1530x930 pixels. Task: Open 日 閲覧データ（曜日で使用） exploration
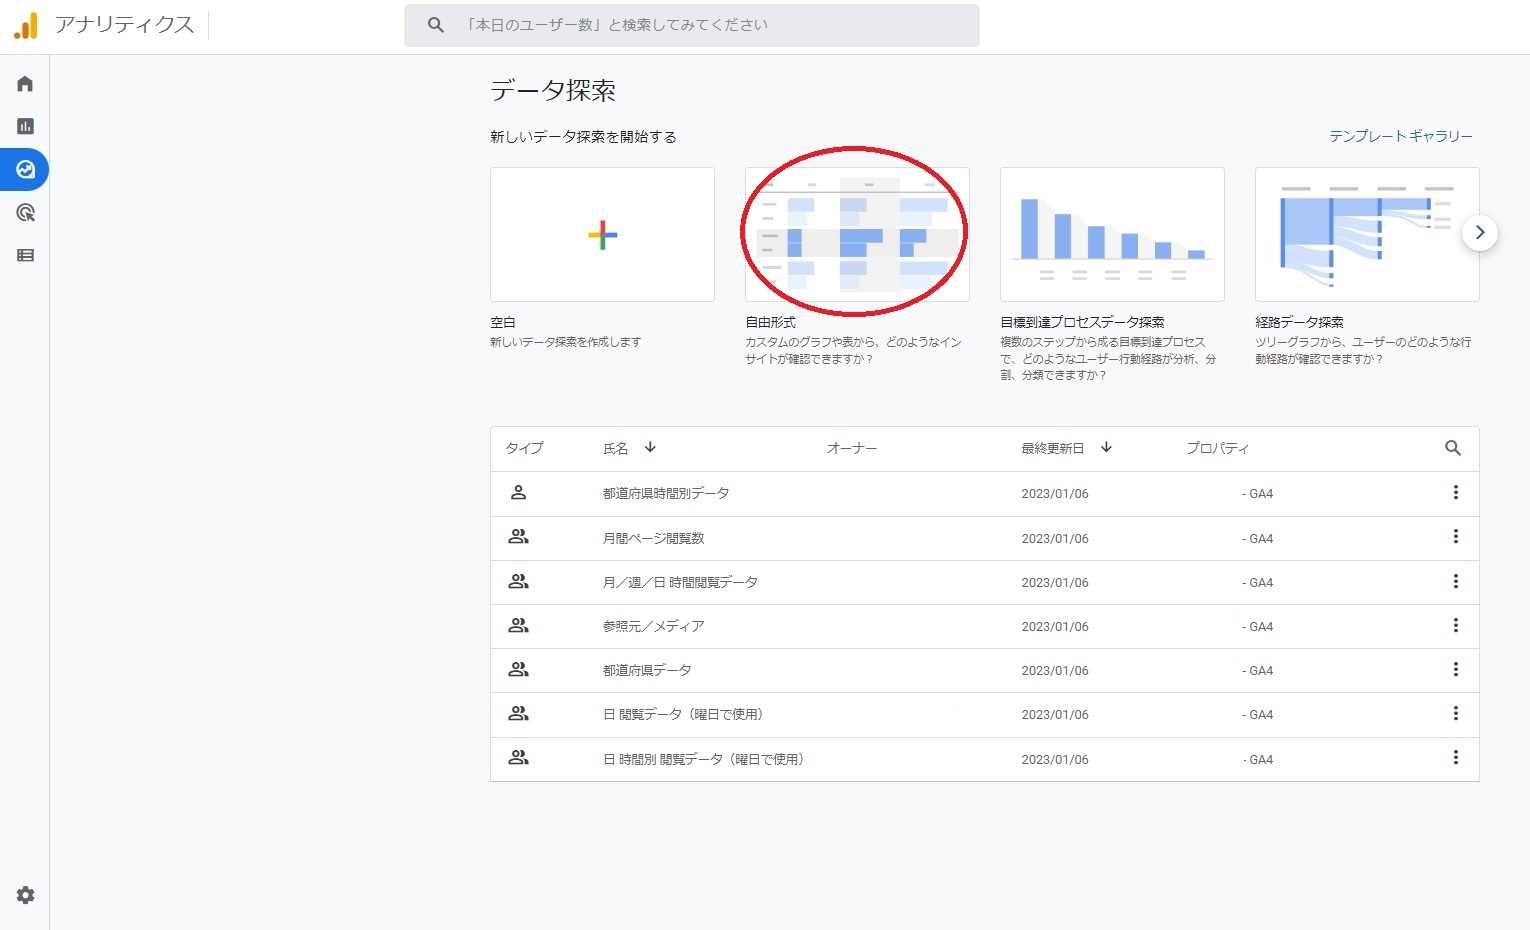click(685, 714)
